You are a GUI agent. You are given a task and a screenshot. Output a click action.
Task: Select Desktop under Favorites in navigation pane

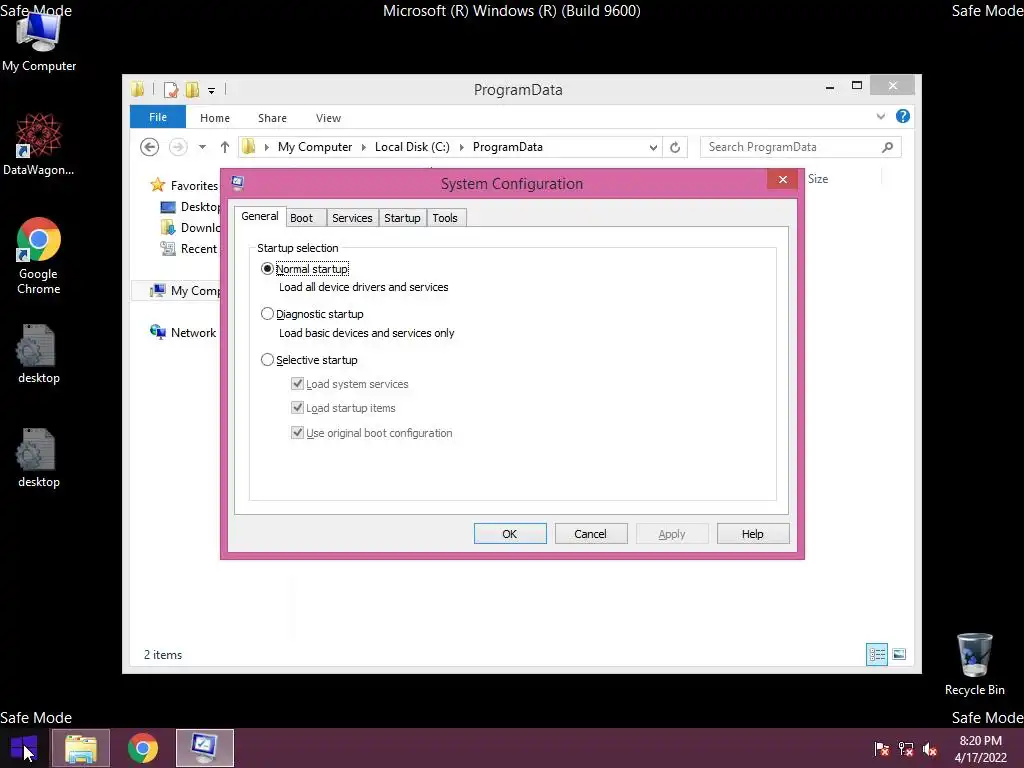(x=190, y=207)
